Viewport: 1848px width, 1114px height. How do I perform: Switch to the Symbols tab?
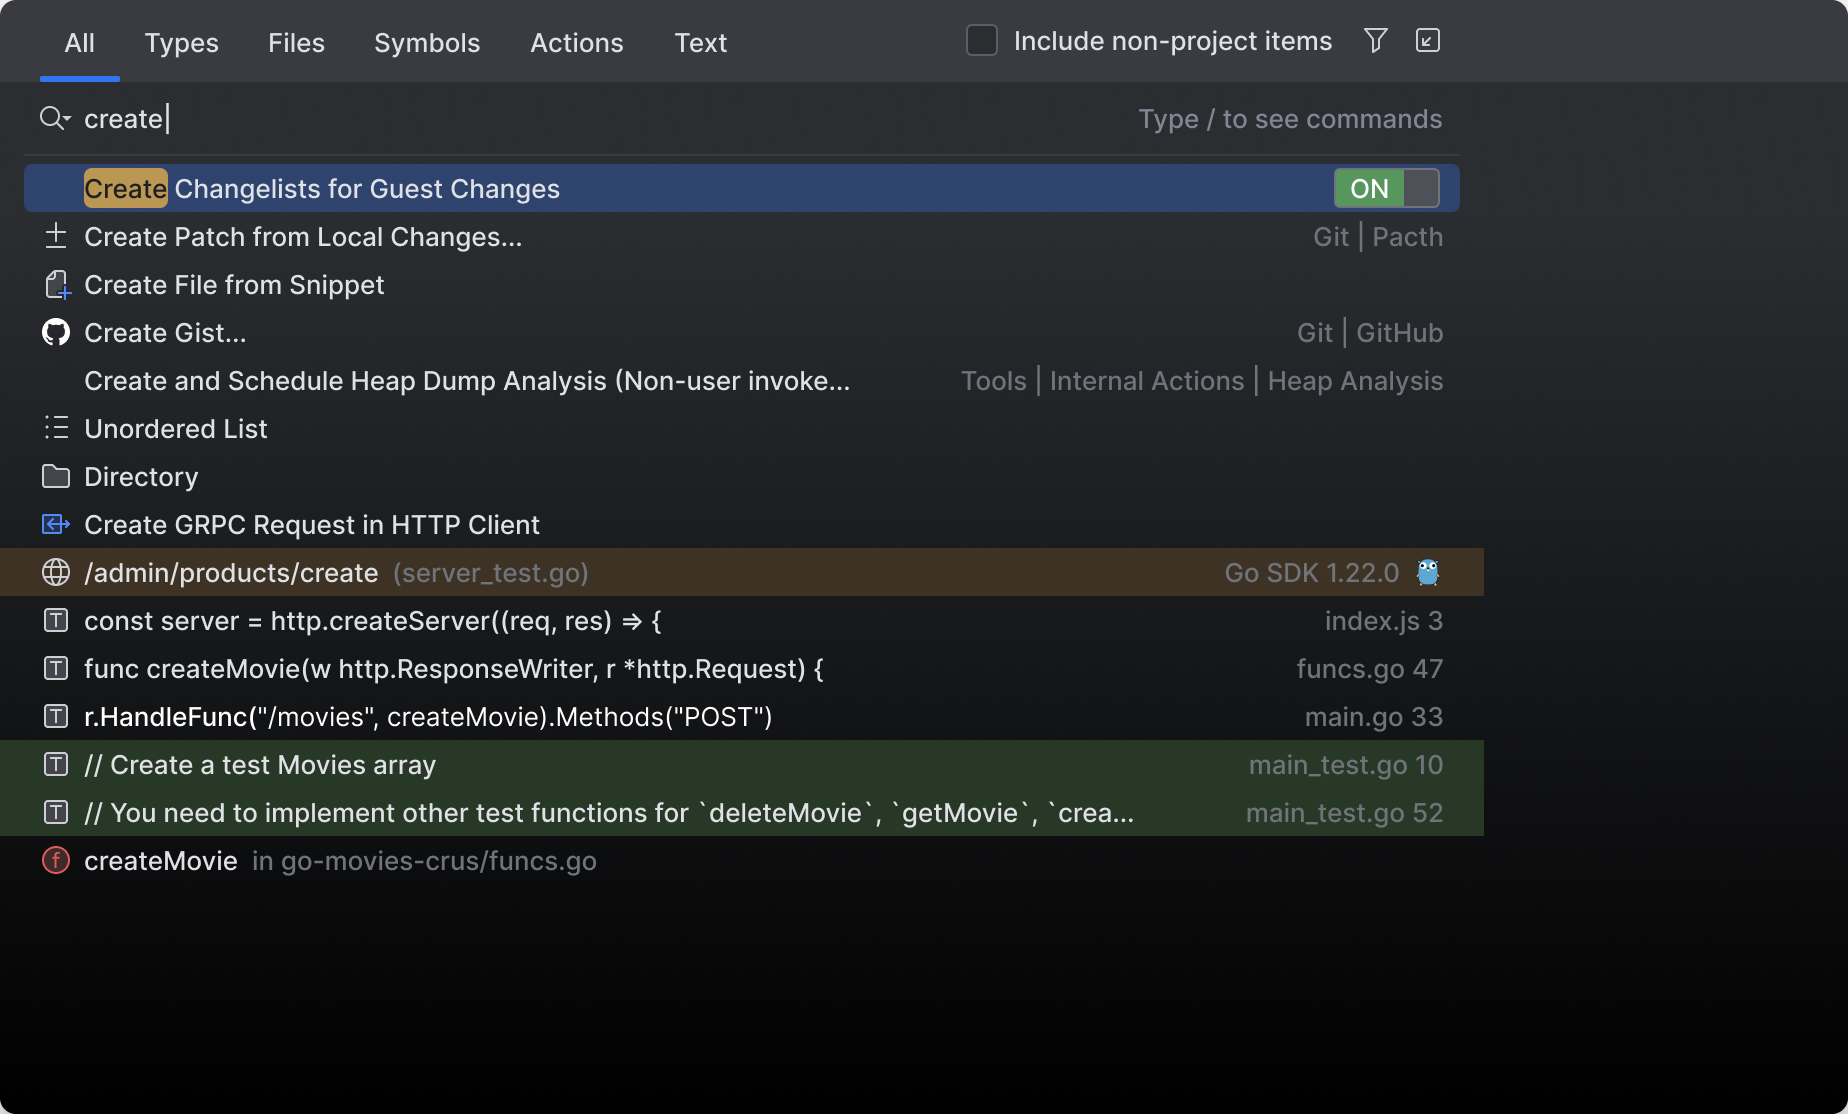click(x=427, y=43)
